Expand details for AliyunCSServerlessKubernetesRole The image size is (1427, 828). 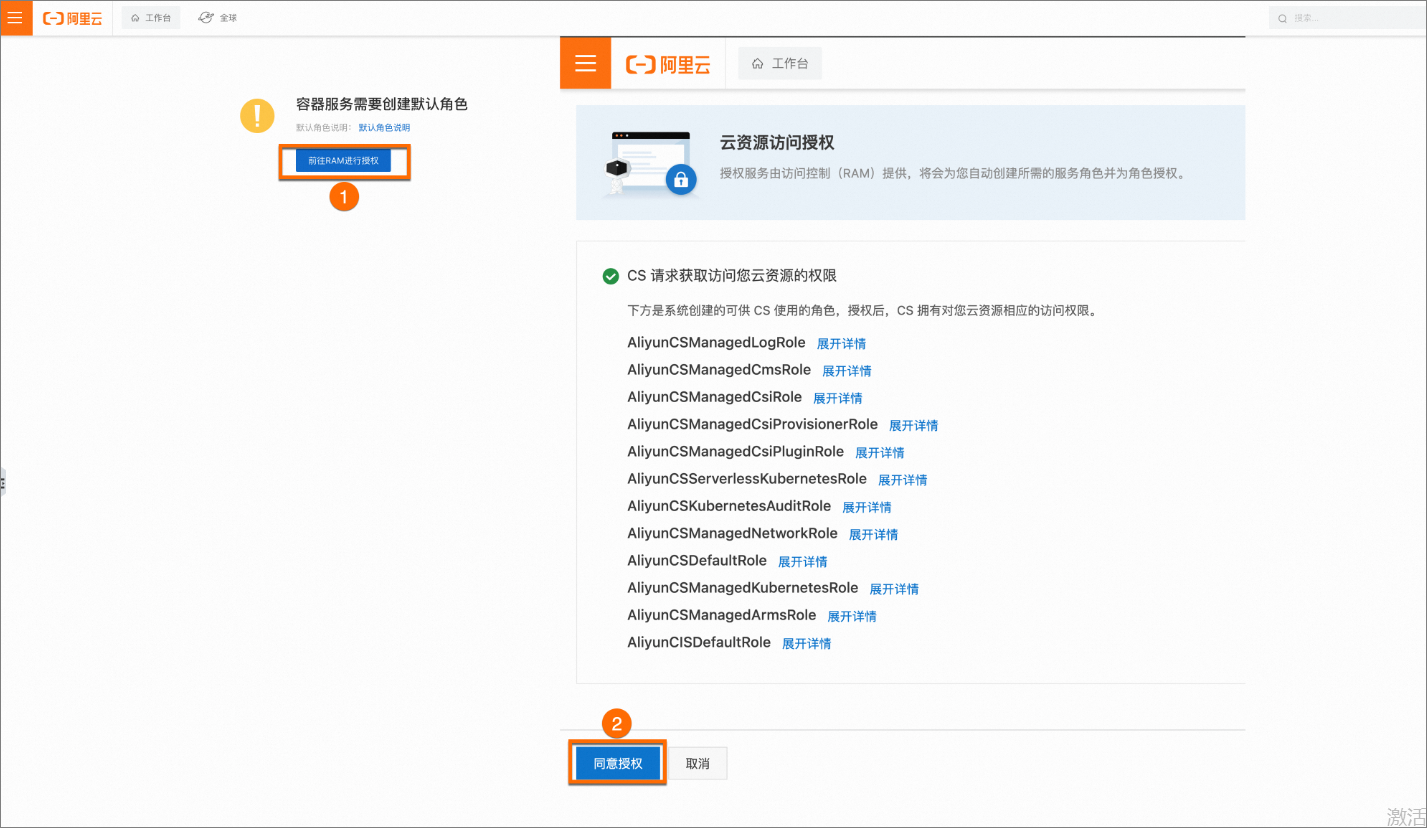[903, 479]
